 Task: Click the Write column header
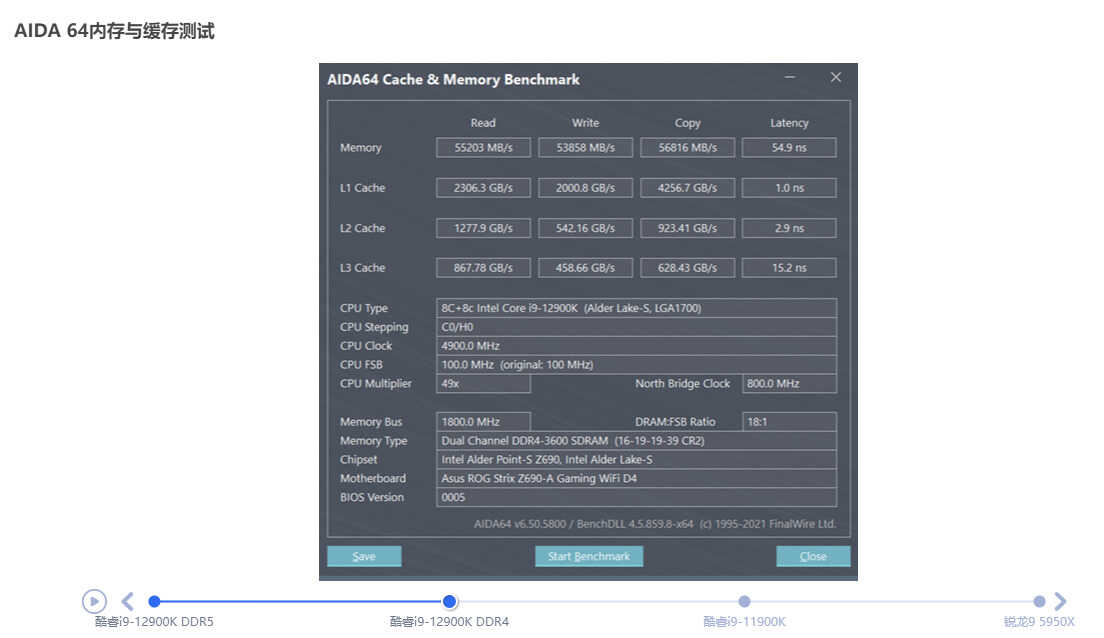point(585,123)
